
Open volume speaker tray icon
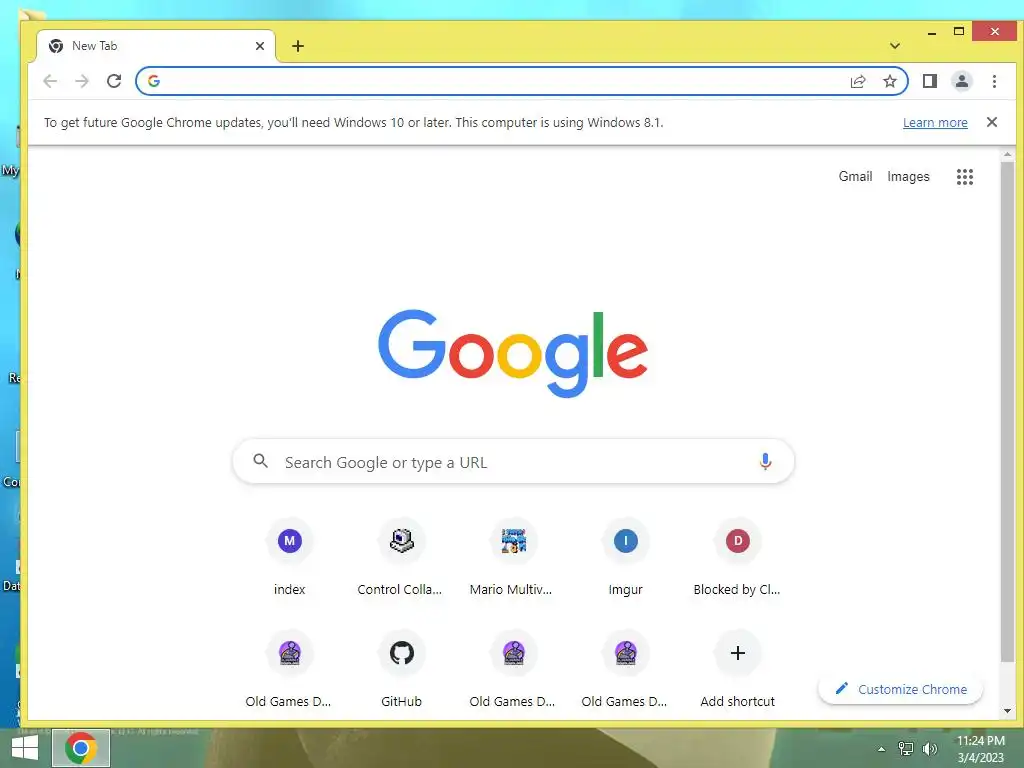tap(930, 749)
